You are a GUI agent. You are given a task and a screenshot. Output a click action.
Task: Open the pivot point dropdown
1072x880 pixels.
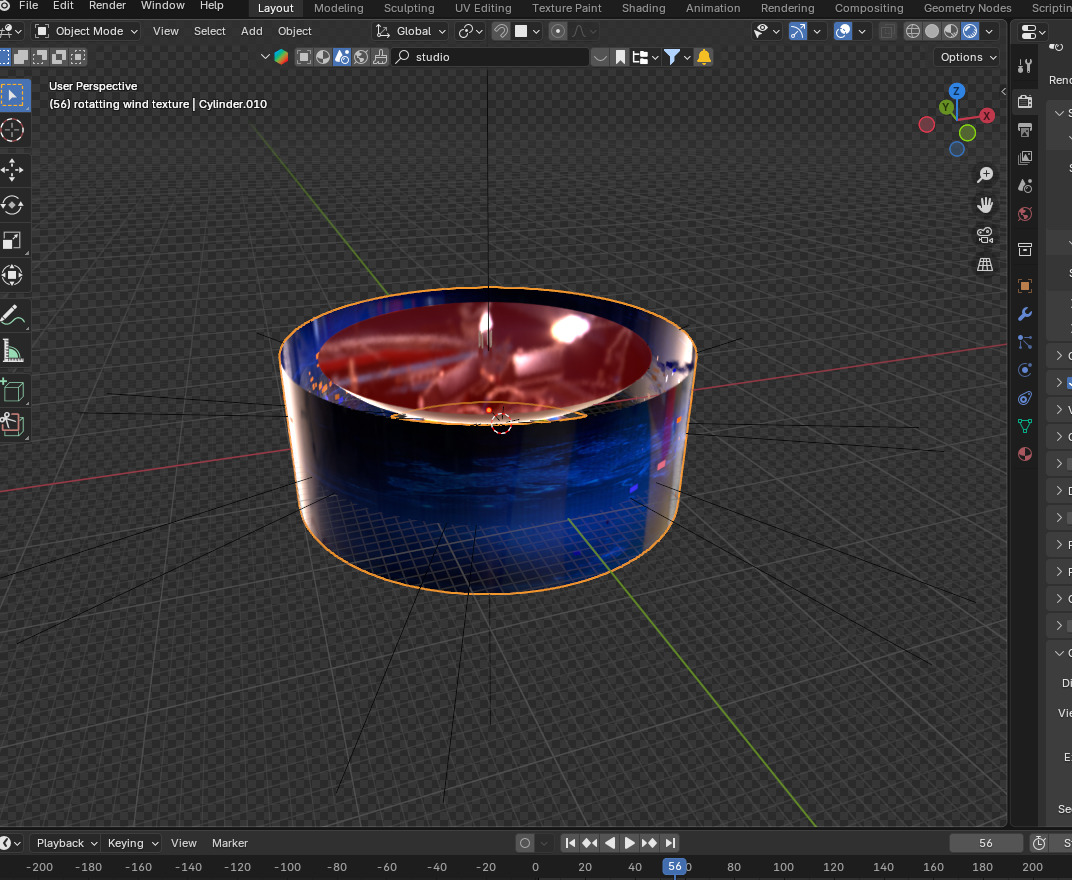click(471, 31)
